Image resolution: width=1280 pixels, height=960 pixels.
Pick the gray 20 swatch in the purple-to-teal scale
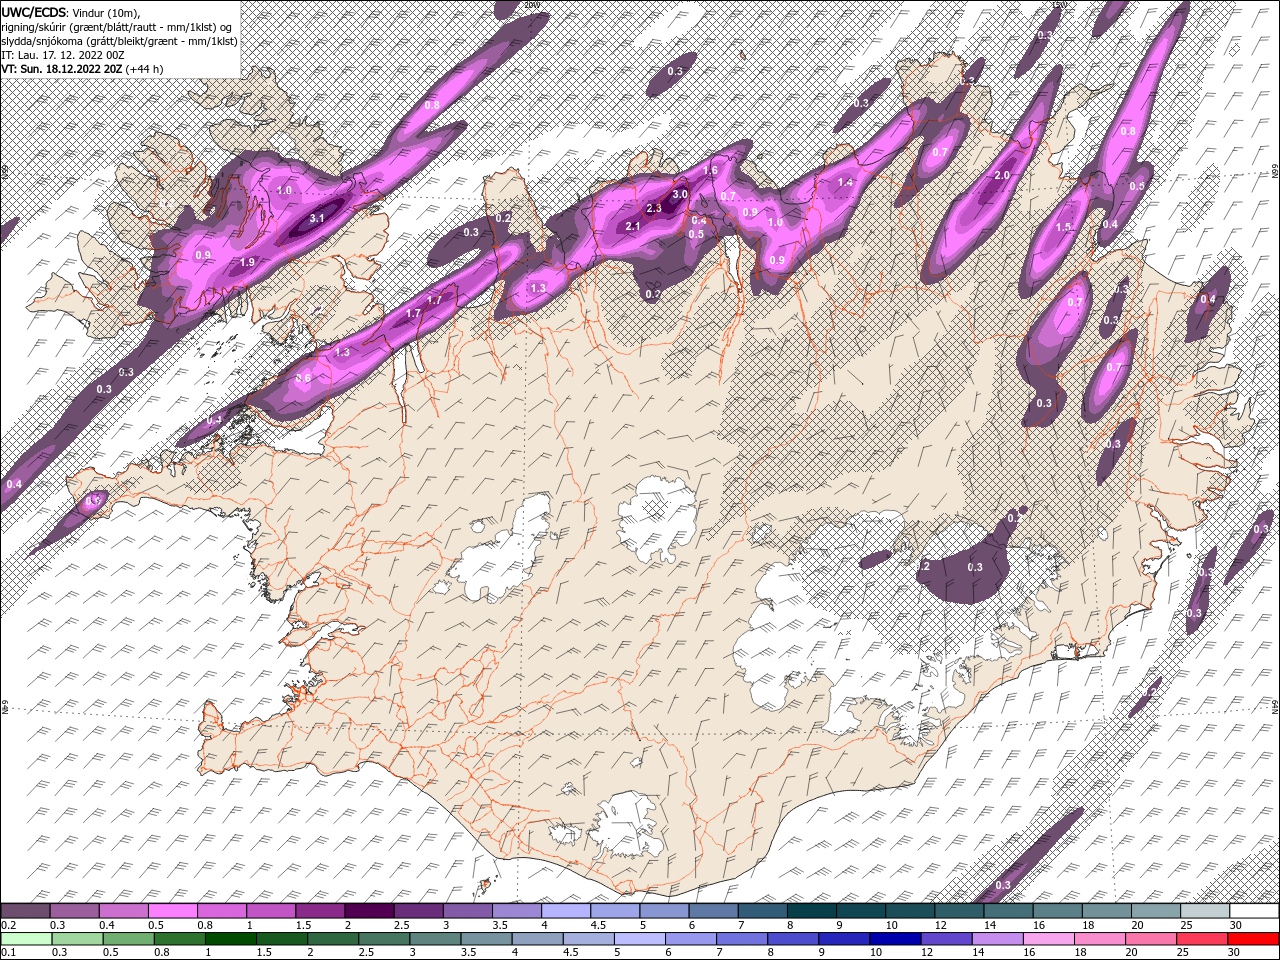(1156, 911)
